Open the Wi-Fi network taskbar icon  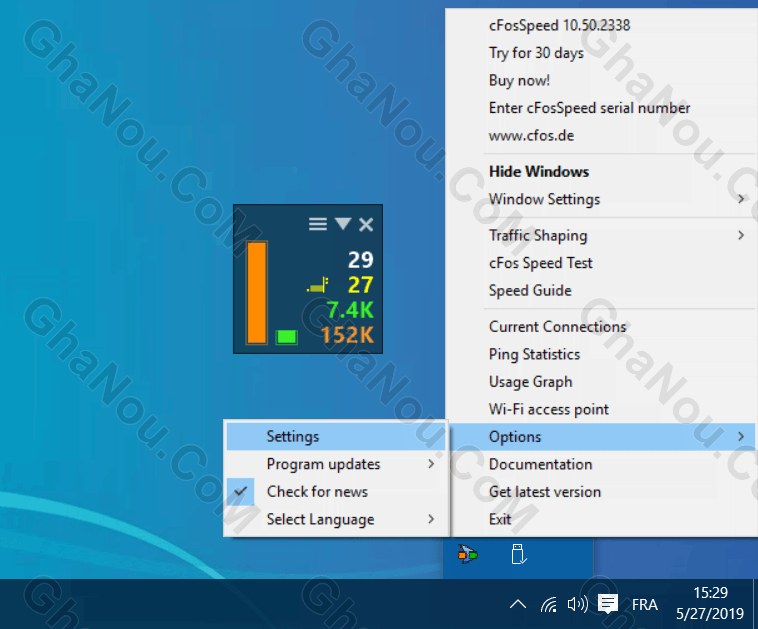click(549, 604)
